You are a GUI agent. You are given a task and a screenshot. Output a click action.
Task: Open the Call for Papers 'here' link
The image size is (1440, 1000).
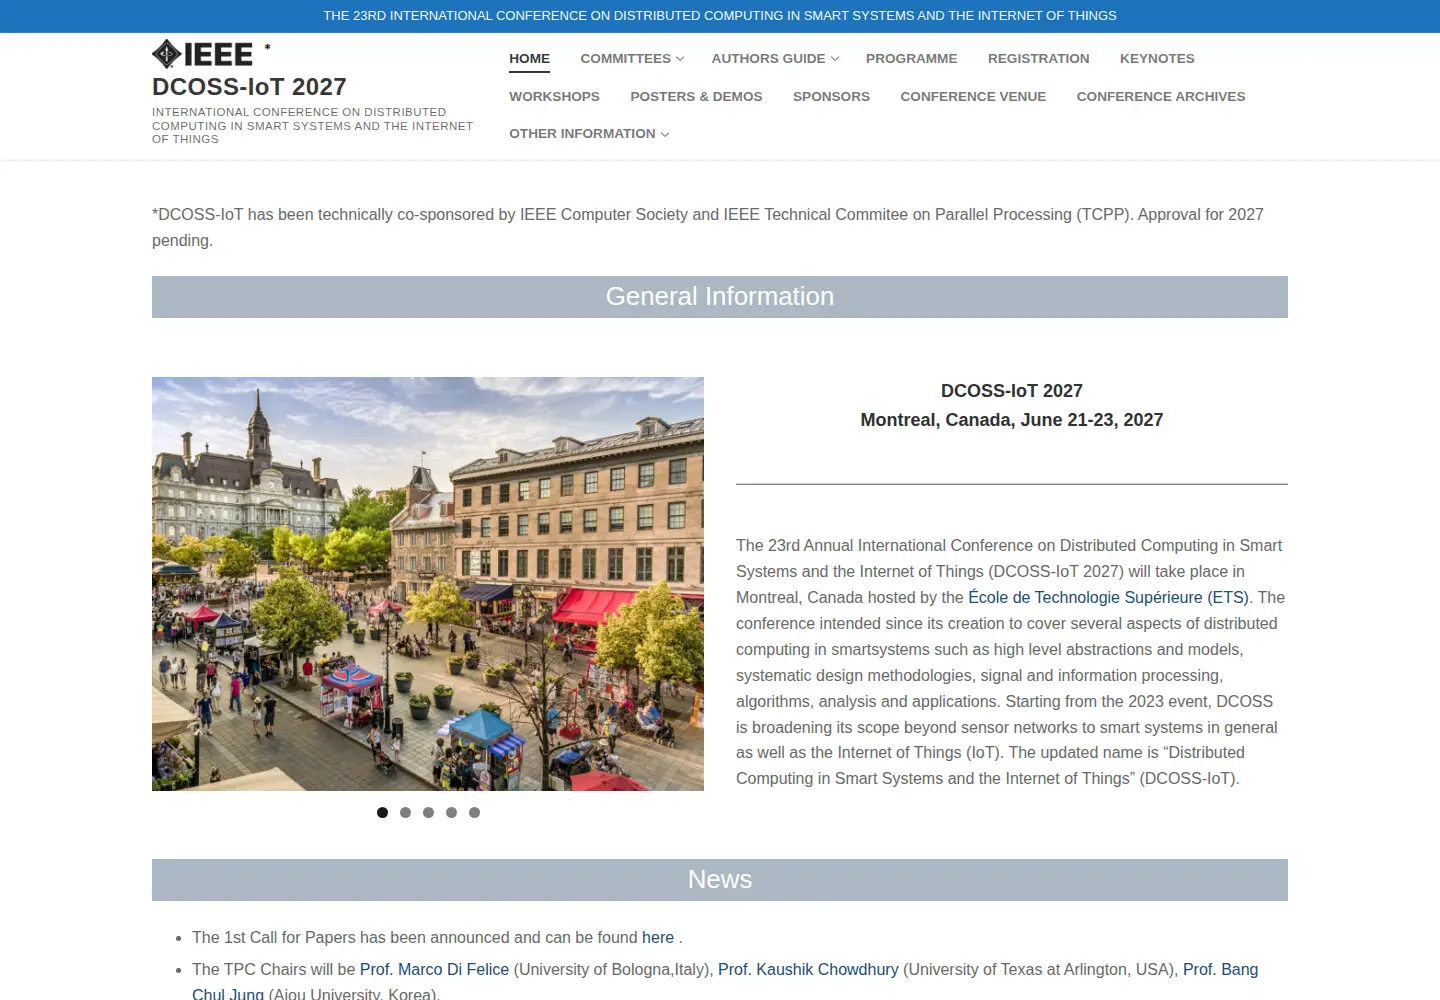(x=658, y=937)
